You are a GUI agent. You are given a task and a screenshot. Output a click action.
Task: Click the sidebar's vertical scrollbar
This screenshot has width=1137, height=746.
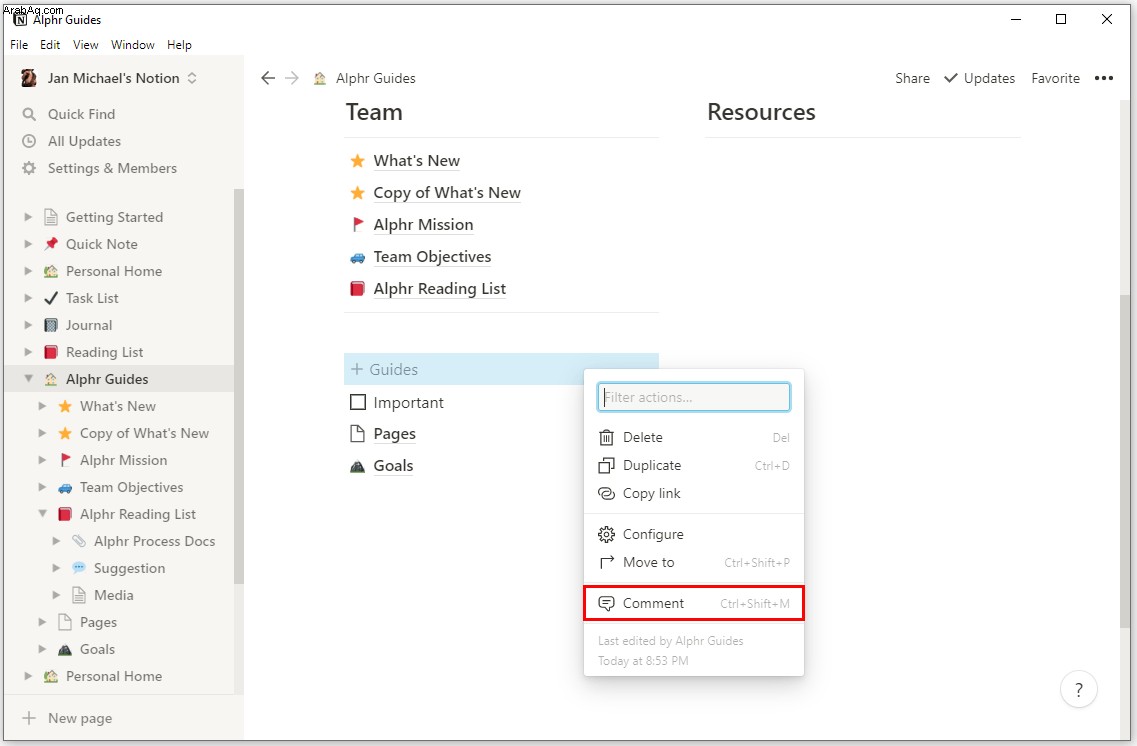click(x=239, y=386)
